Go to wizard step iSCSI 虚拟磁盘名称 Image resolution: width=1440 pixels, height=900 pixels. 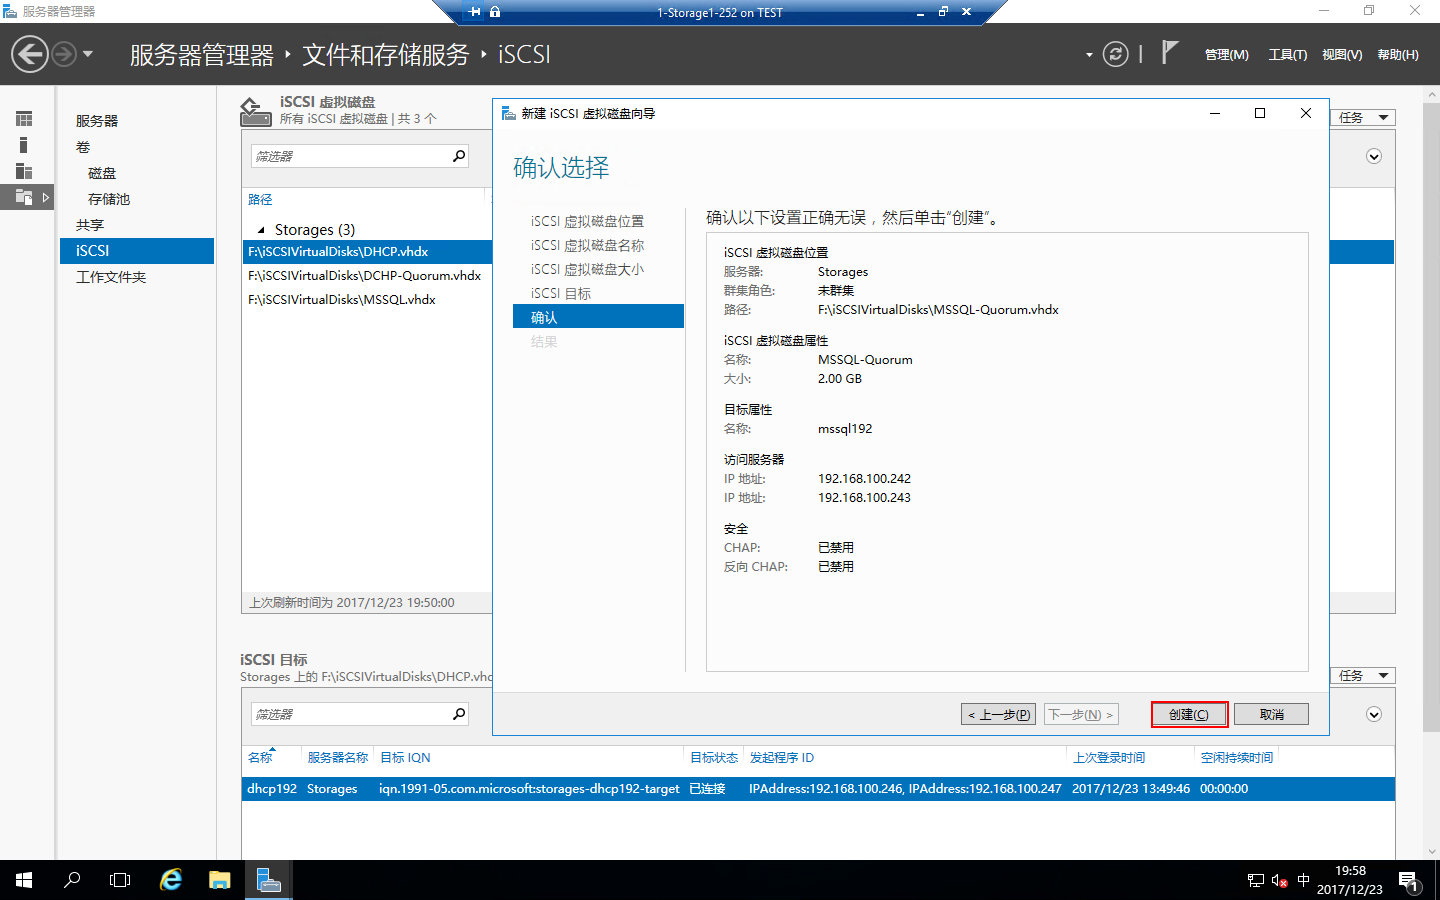(x=587, y=245)
